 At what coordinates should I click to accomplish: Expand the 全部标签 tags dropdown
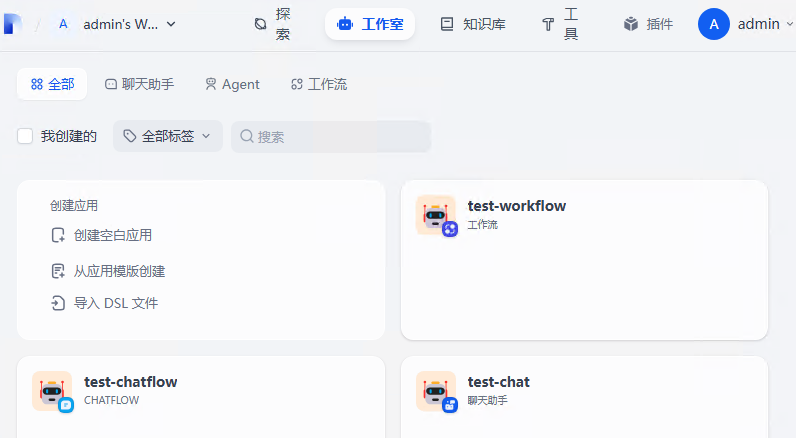168,136
